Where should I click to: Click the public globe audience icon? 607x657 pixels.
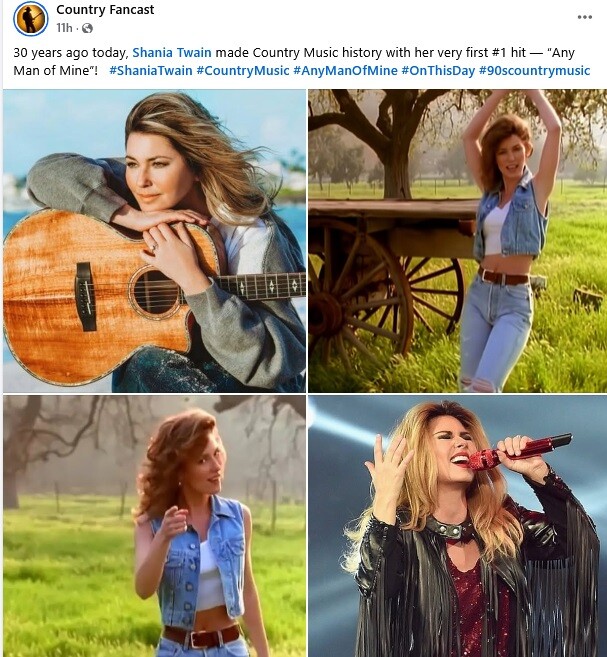pos(87,28)
